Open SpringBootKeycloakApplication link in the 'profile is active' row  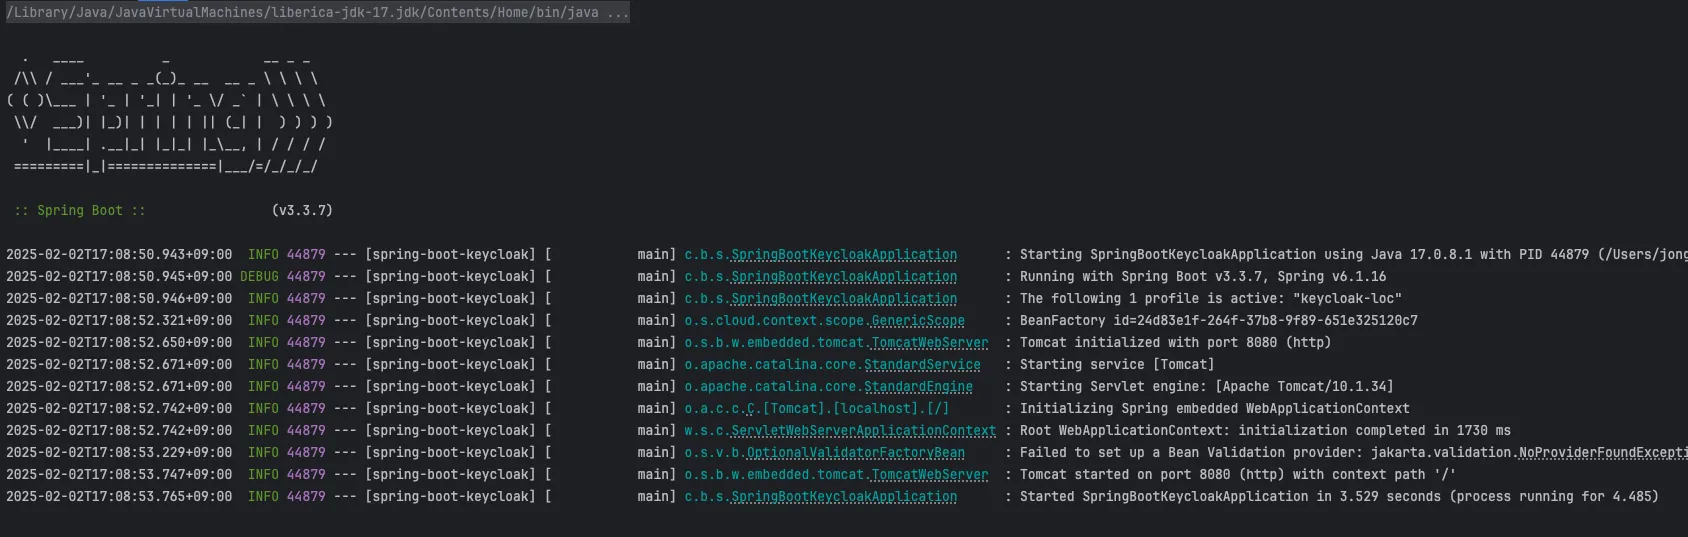[x=844, y=299]
